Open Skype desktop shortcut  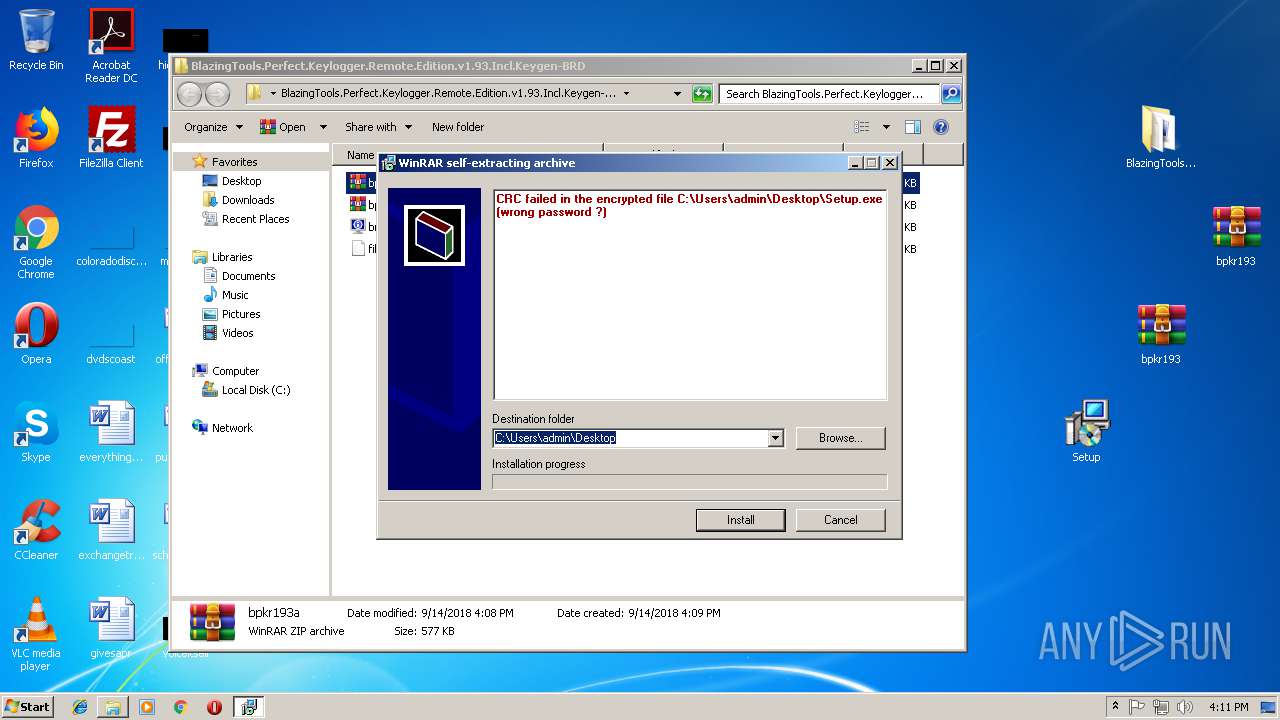(x=36, y=432)
